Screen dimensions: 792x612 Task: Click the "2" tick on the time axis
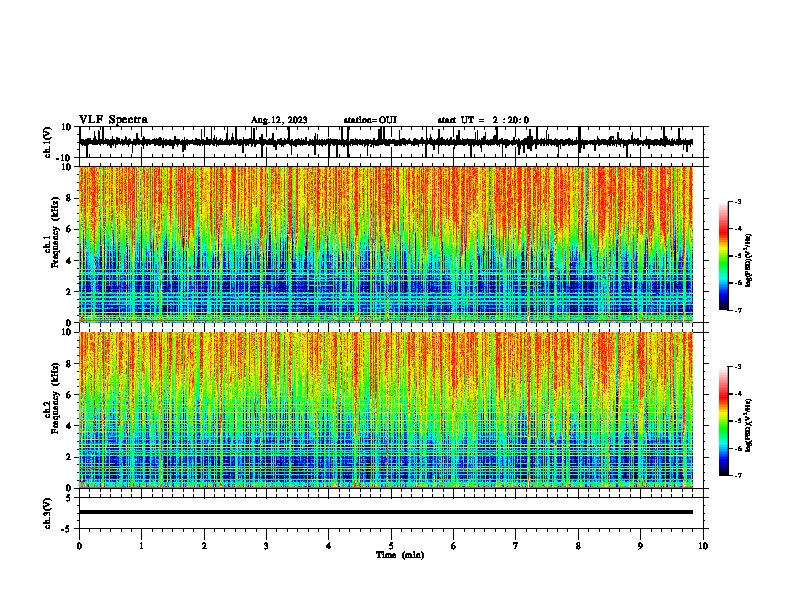point(204,546)
